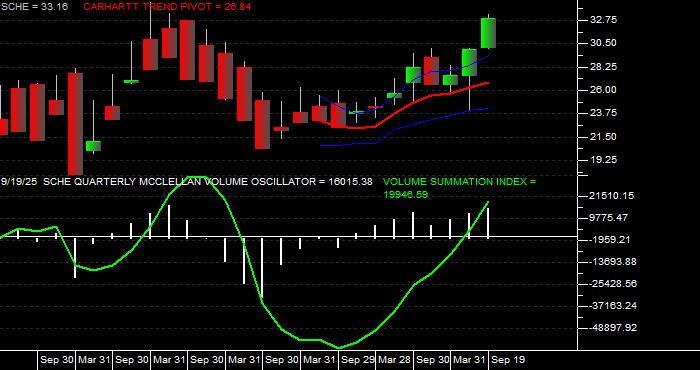Click the Sep 19 date label
Viewport: 700px width, 370px height.
[x=508, y=360]
